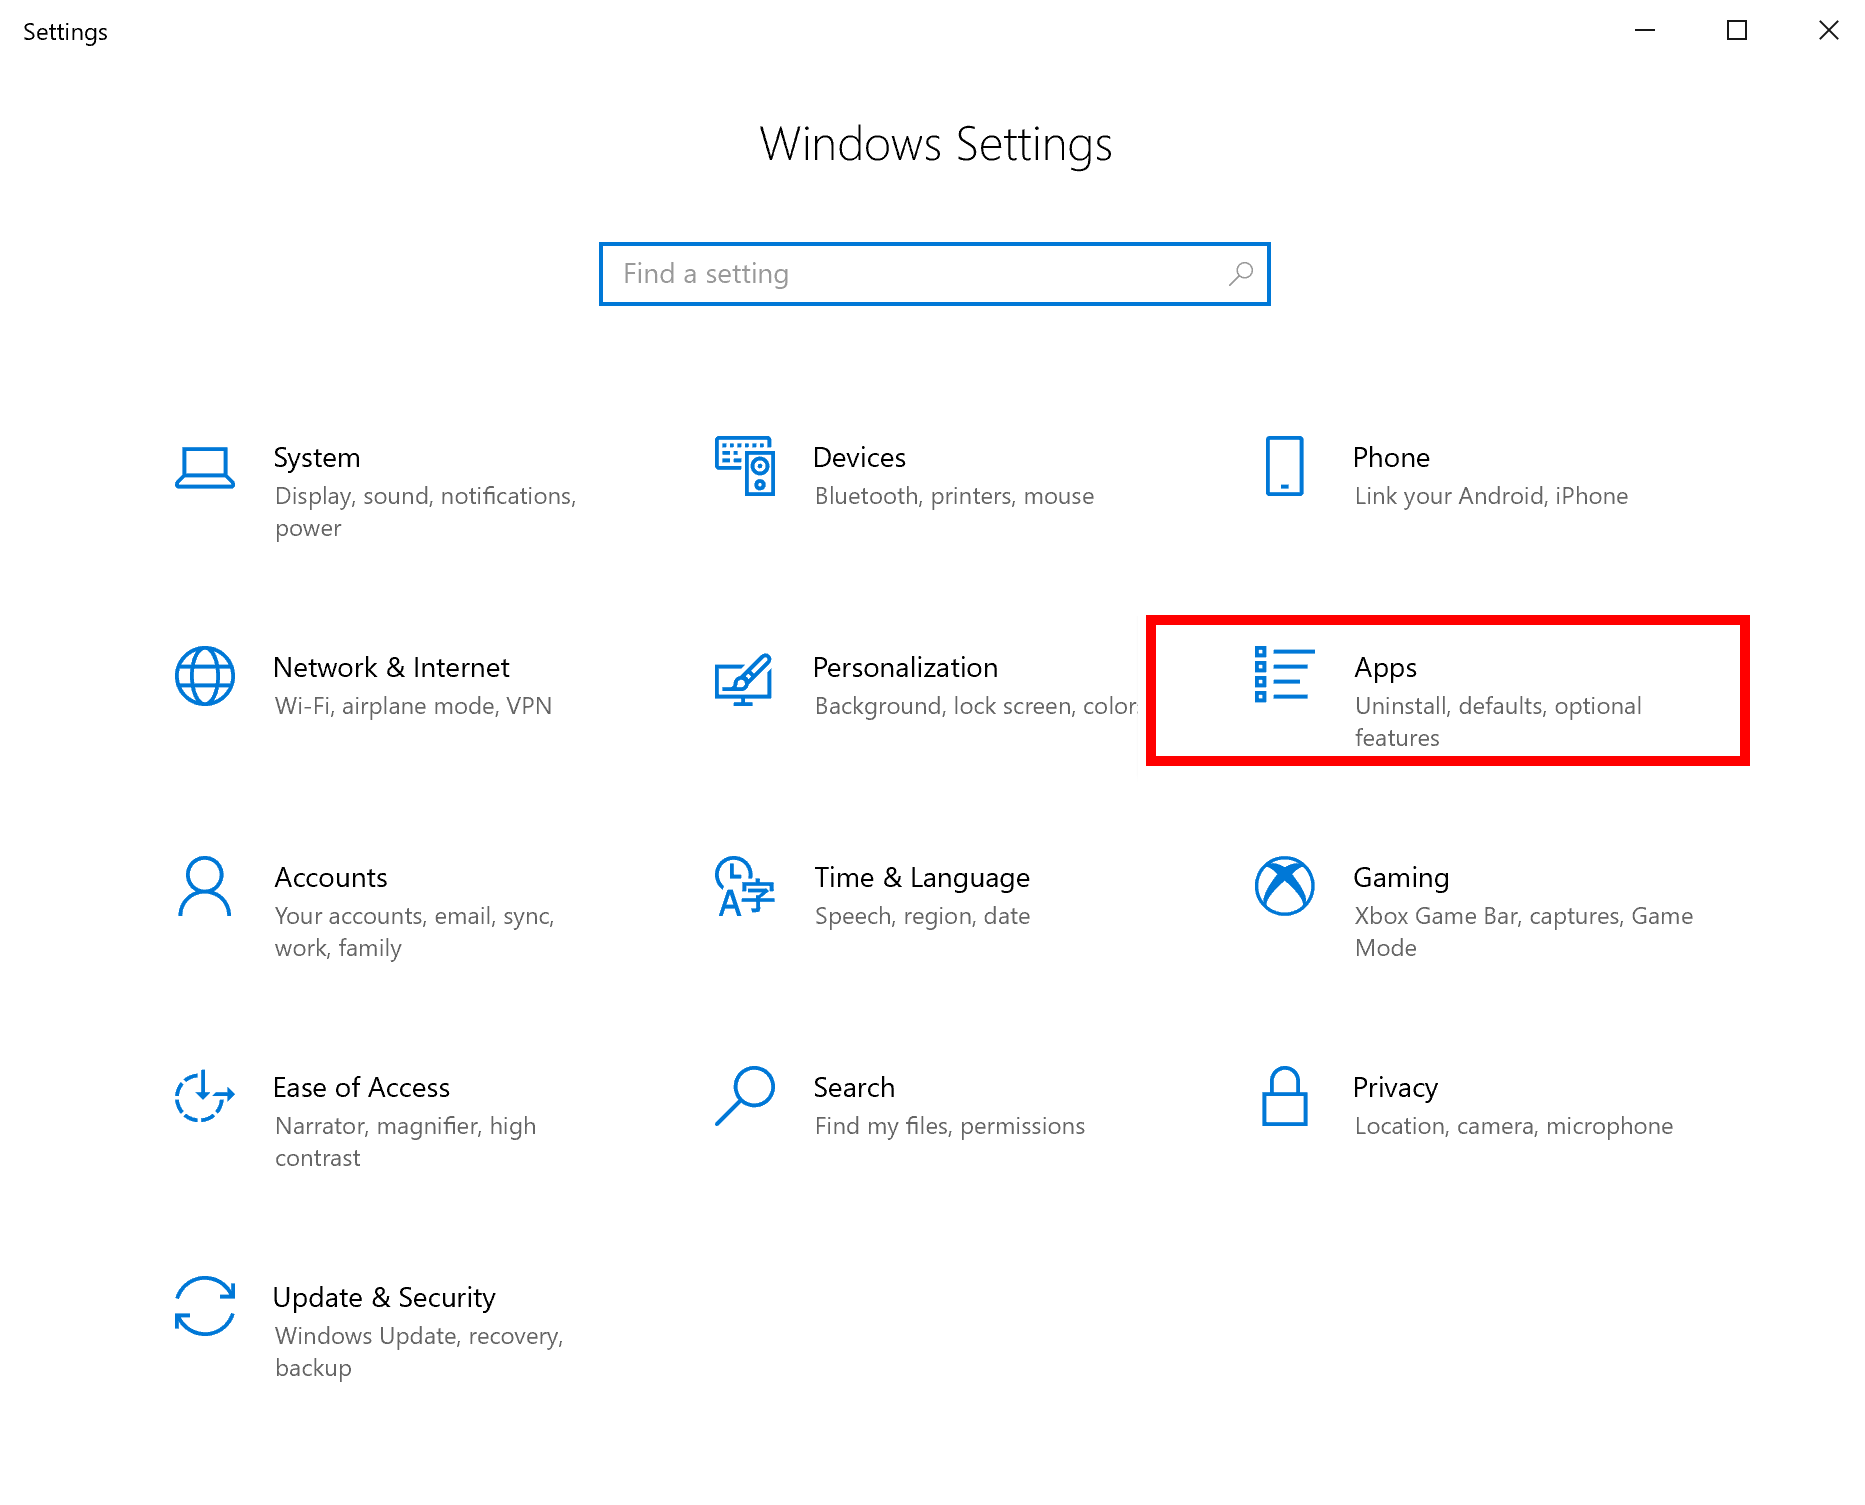Select the Apps title
The width and height of the screenshot is (1865, 1505).
[1386, 669]
